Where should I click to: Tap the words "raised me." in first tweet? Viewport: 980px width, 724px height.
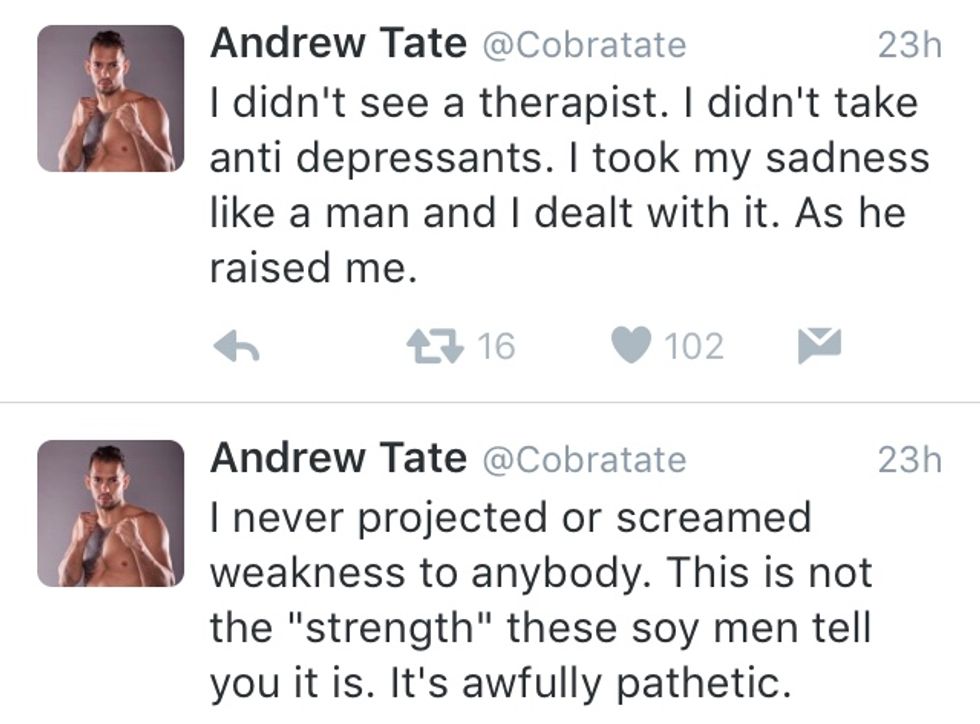coord(312,269)
